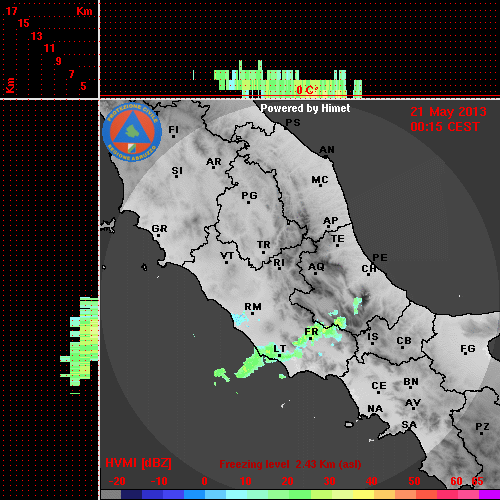
Task: Click the PE label on the Adriatic coast
Action: pos(380,257)
